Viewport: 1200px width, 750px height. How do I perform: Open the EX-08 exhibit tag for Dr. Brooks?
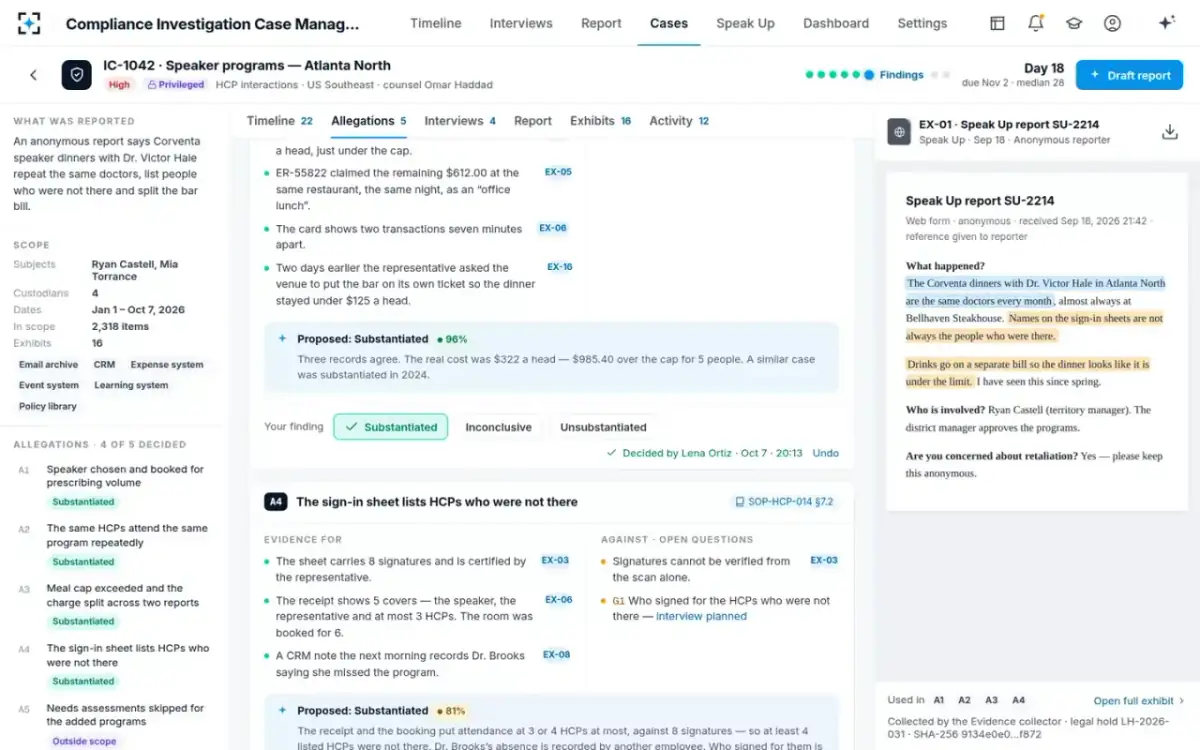click(557, 655)
